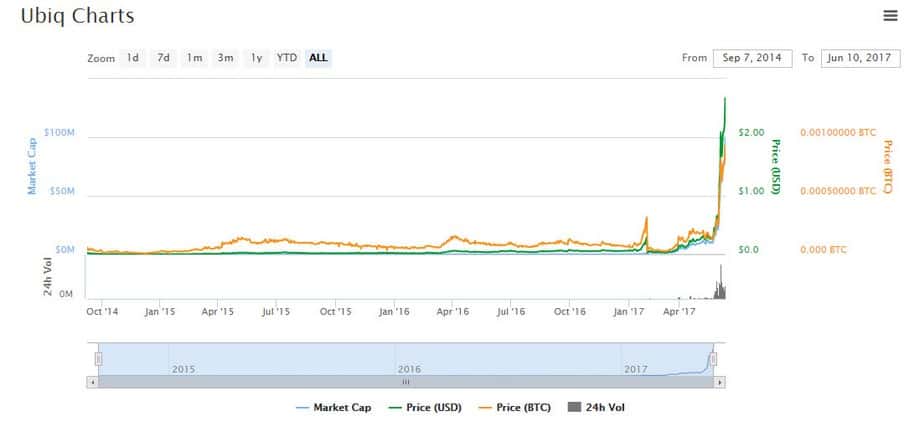Image resolution: width=920 pixels, height=422 pixels.
Task: Click the Apr '16 axis label
Action: [453, 312]
